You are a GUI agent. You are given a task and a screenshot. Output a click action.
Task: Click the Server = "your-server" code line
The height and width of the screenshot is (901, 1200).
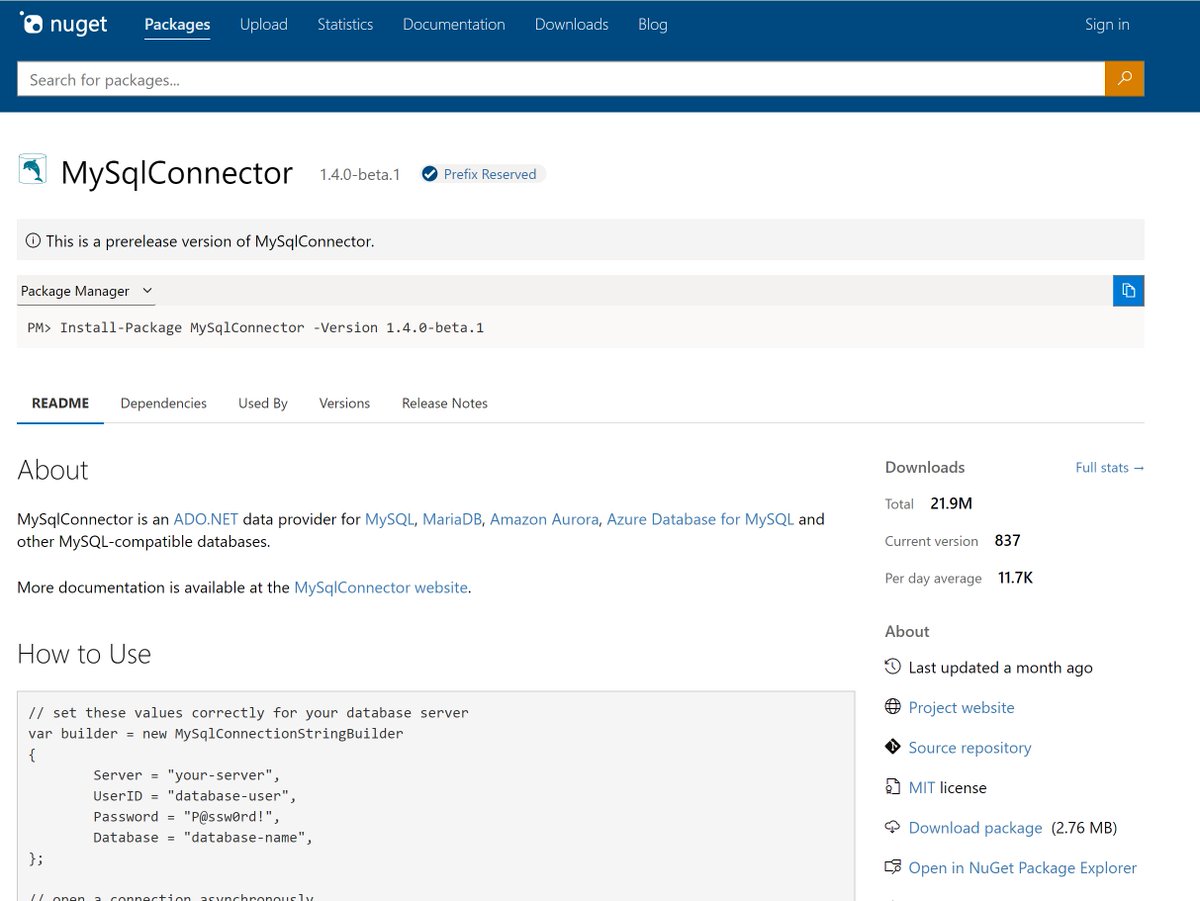(187, 775)
